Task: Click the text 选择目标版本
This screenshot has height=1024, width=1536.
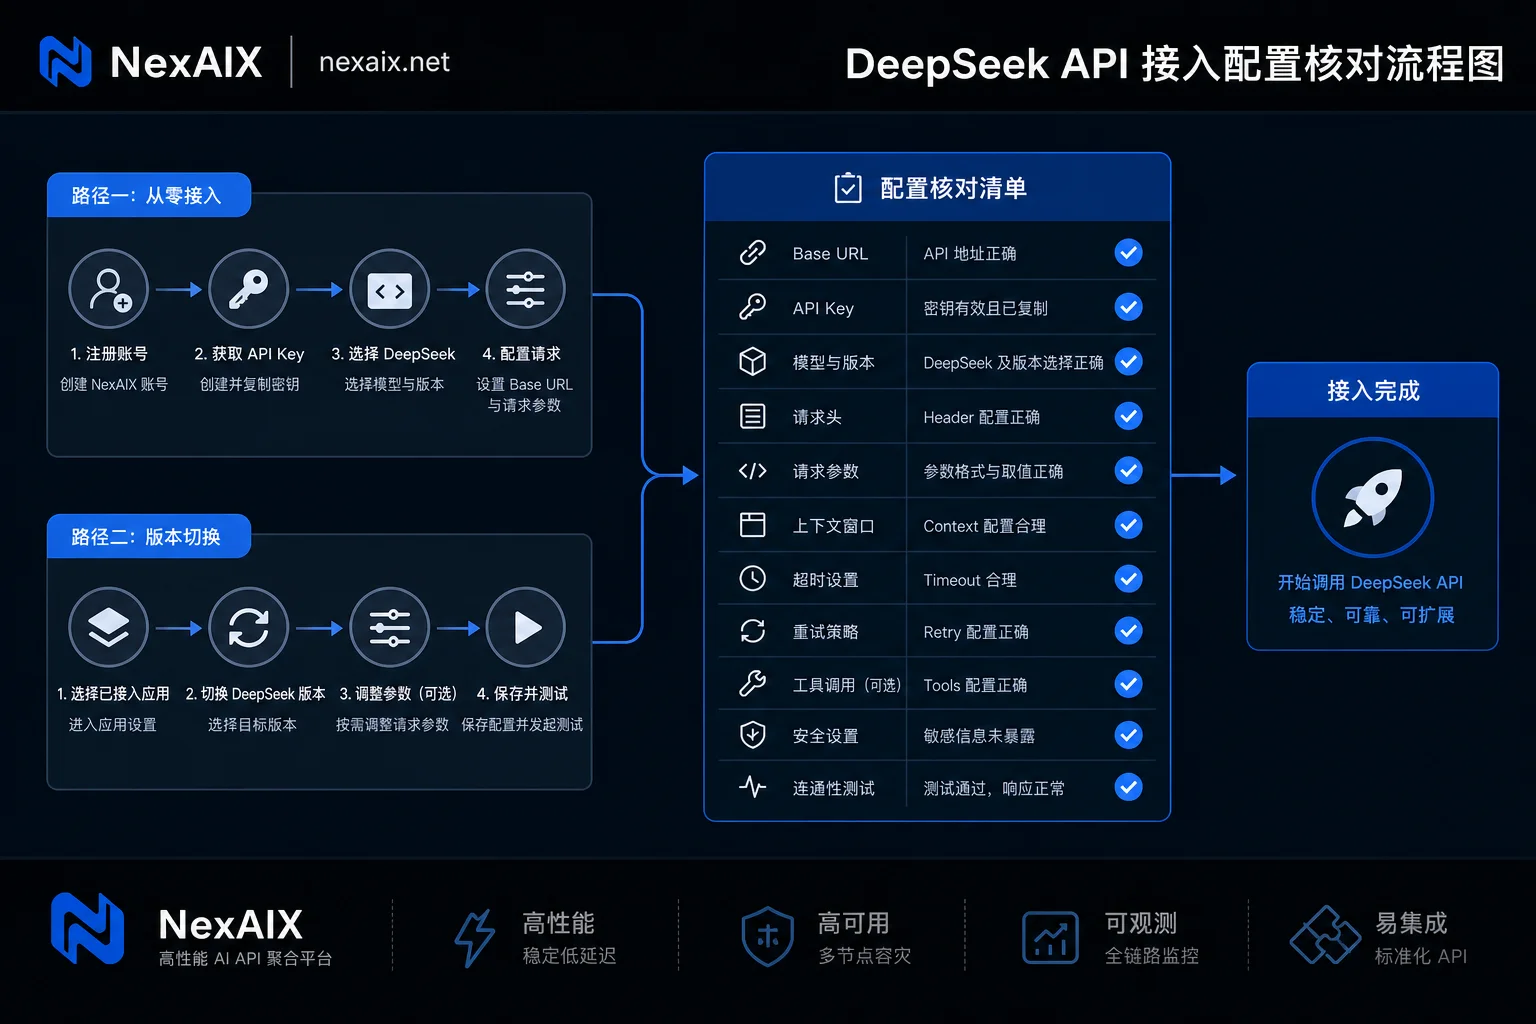Action: tap(252, 724)
